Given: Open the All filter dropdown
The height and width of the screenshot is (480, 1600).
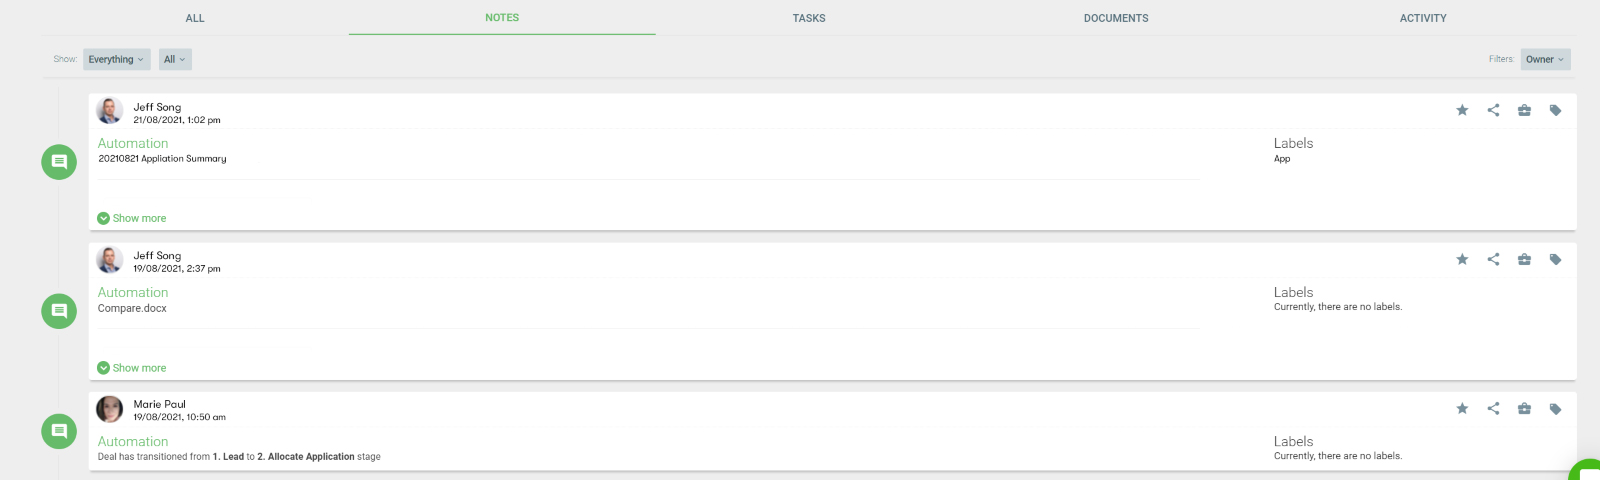Looking at the screenshot, I should pos(175,59).
